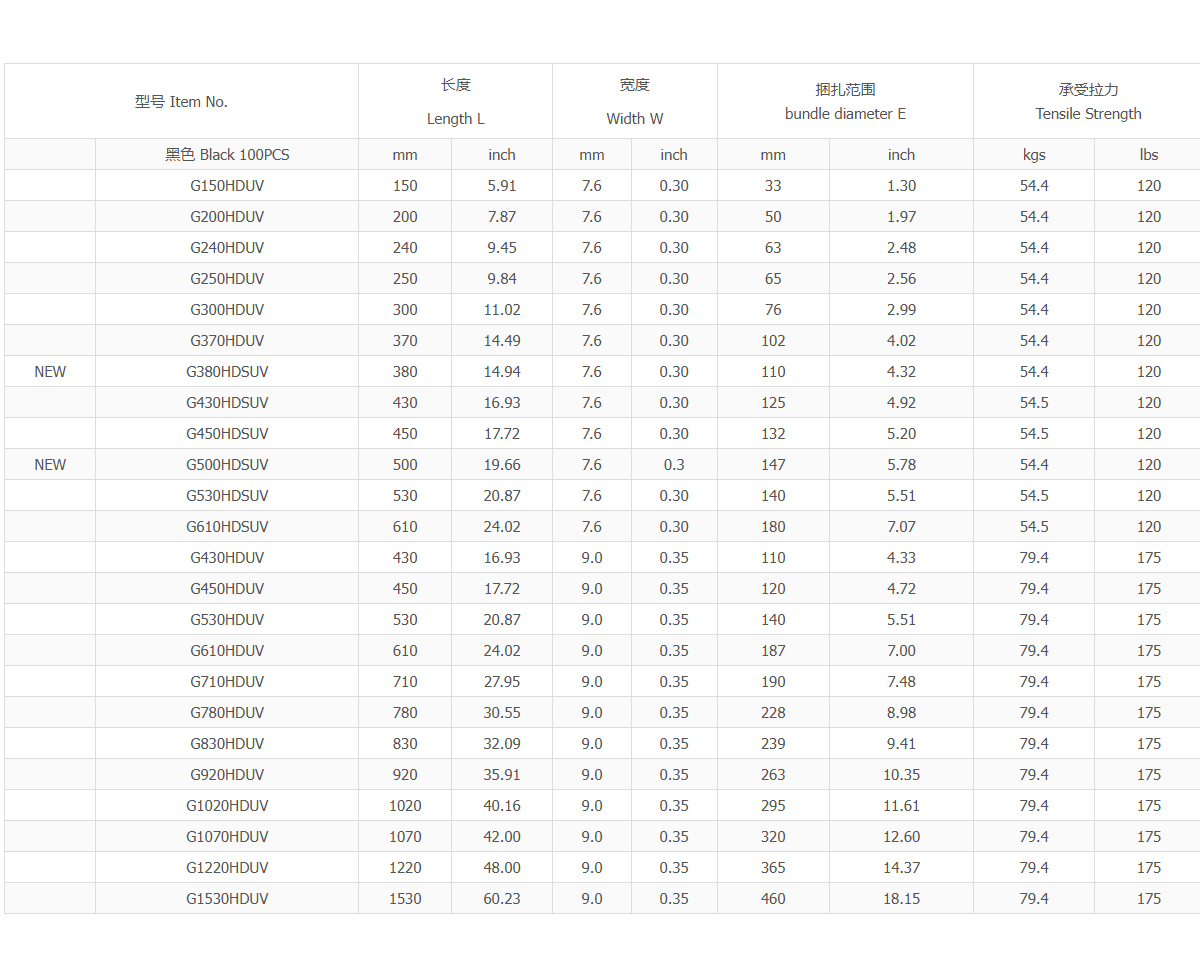1200x959 pixels.
Task: Click the Tensile Strength column header
Action: coord(1088,102)
